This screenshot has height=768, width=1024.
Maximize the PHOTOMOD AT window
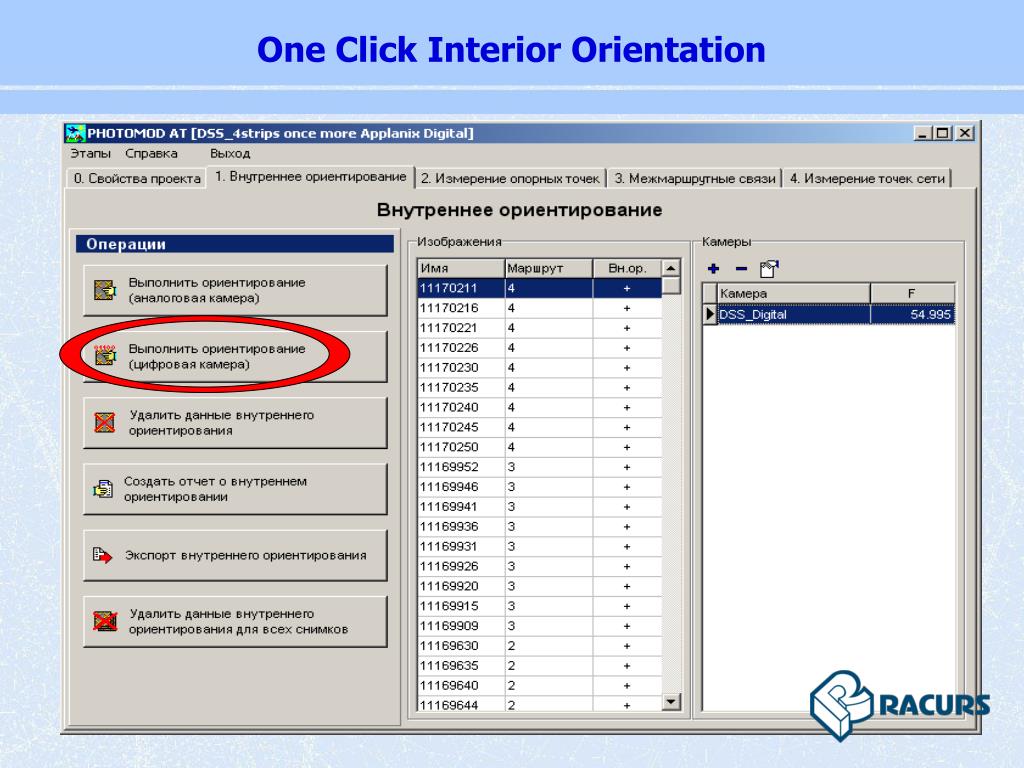coord(942,133)
